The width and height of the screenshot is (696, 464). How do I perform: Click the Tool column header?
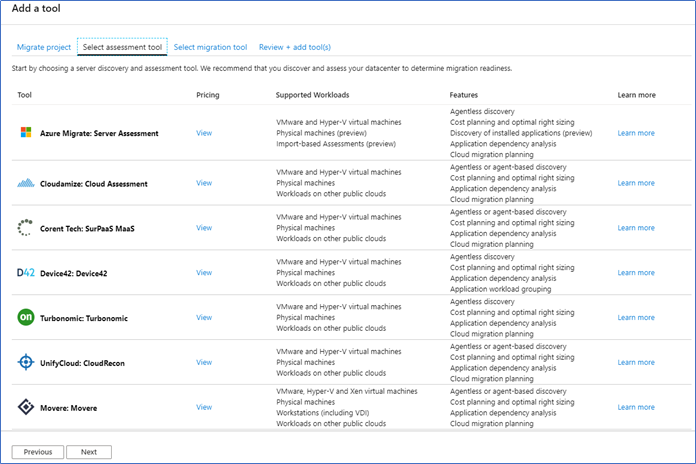pos(24,95)
